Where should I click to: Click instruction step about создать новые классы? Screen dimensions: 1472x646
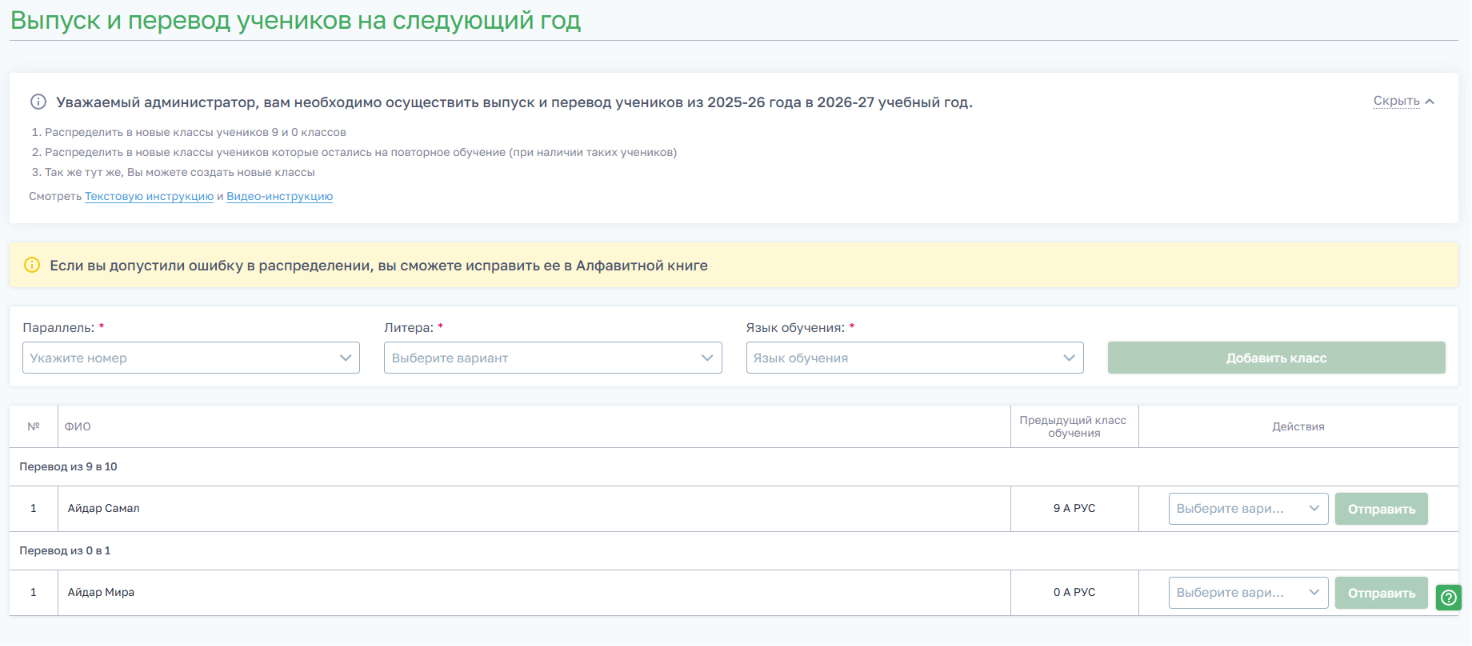pyautogui.click(x=172, y=172)
